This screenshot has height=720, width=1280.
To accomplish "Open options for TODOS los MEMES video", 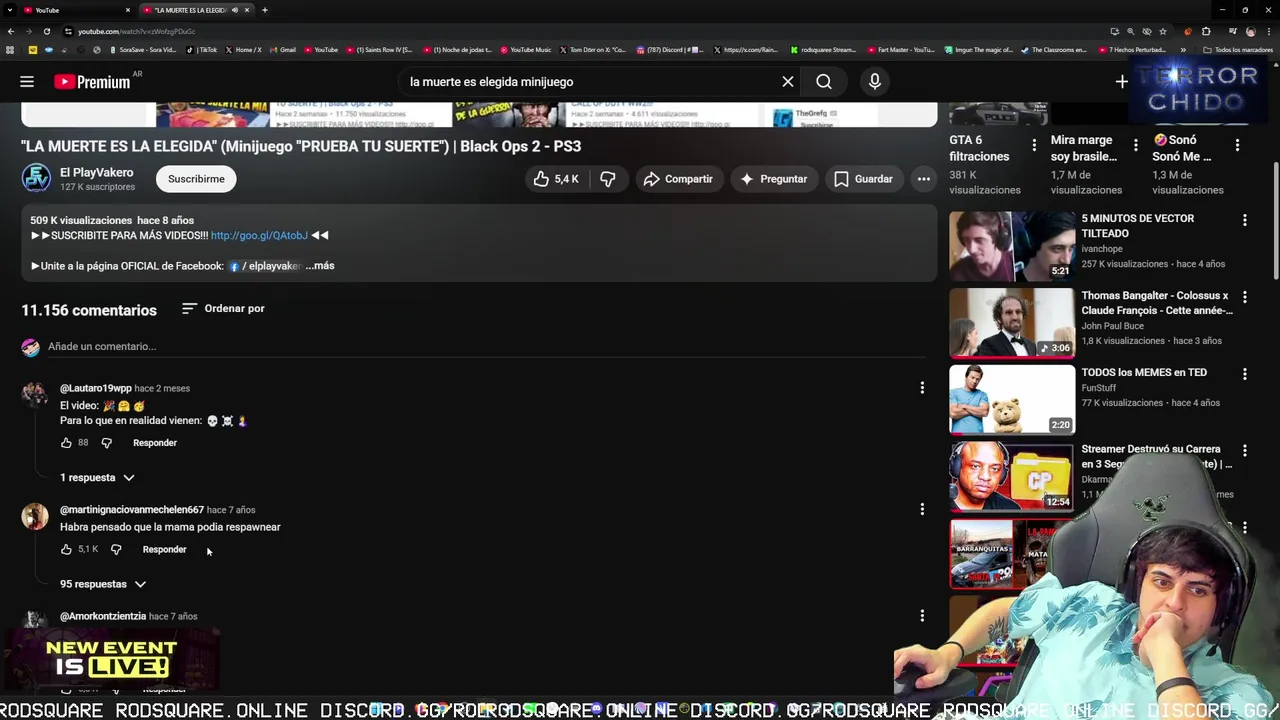I will point(1245,374).
